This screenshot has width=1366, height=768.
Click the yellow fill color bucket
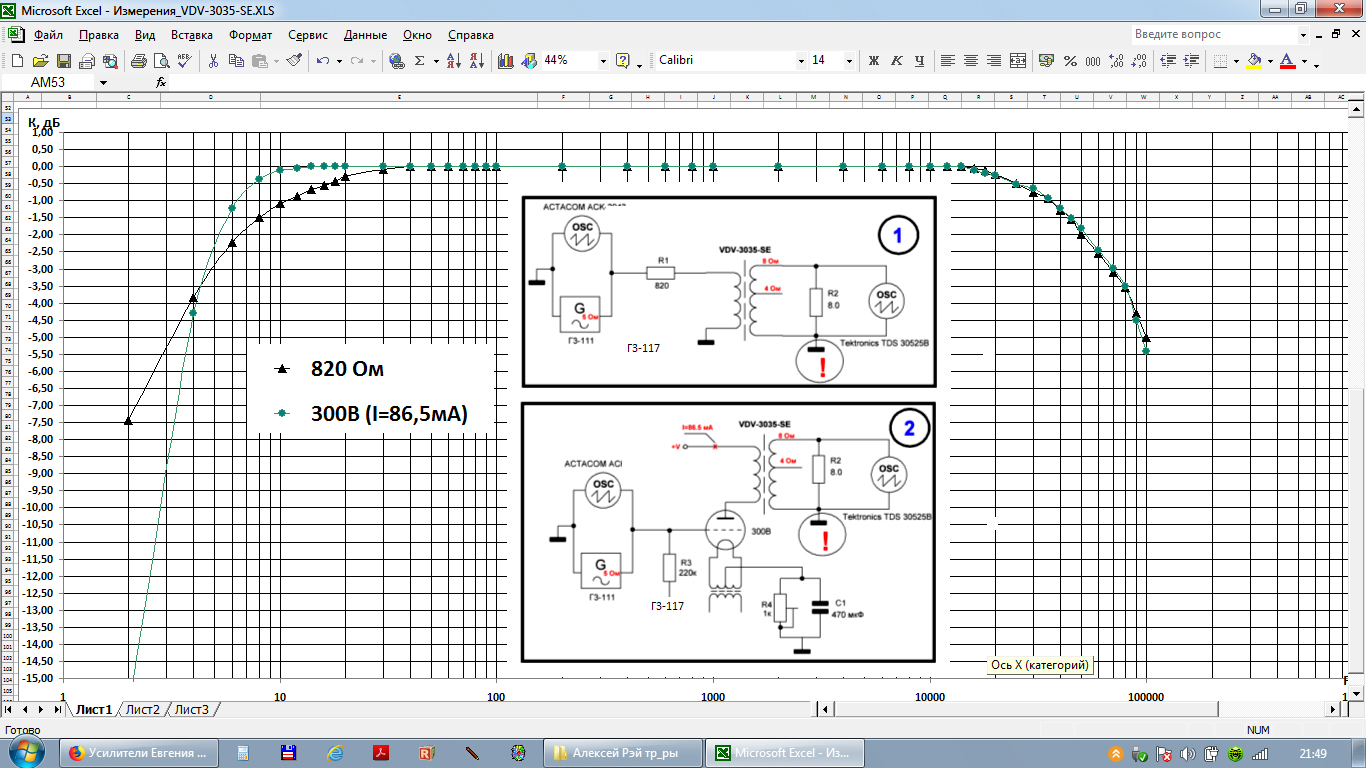tap(1254, 61)
